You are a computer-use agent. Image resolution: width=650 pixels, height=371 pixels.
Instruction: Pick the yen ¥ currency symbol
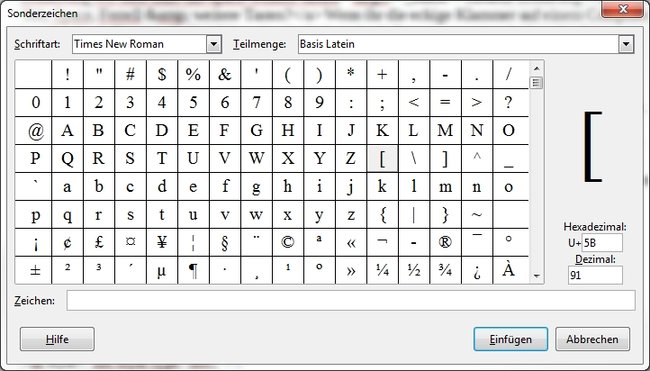(162, 242)
